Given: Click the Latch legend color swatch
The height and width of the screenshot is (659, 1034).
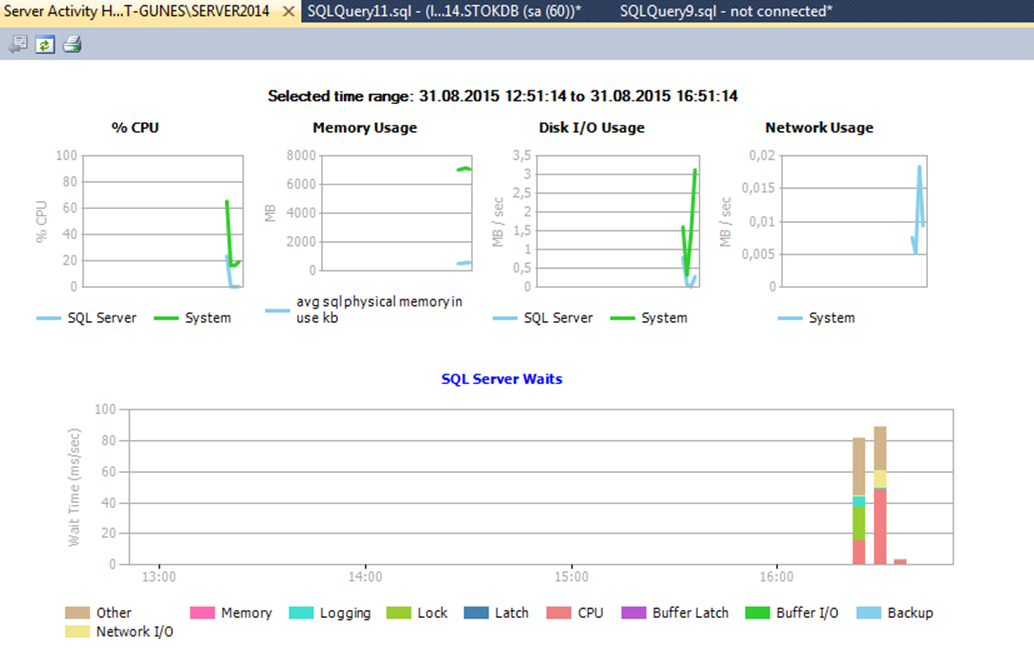Looking at the screenshot, I should pyautogui.click(x=476, y=613).
